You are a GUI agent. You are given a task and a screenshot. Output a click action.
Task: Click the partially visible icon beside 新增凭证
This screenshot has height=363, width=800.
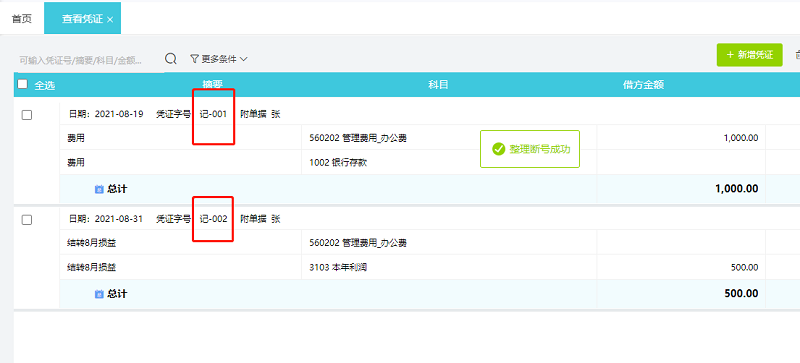(x=797, y=55)
